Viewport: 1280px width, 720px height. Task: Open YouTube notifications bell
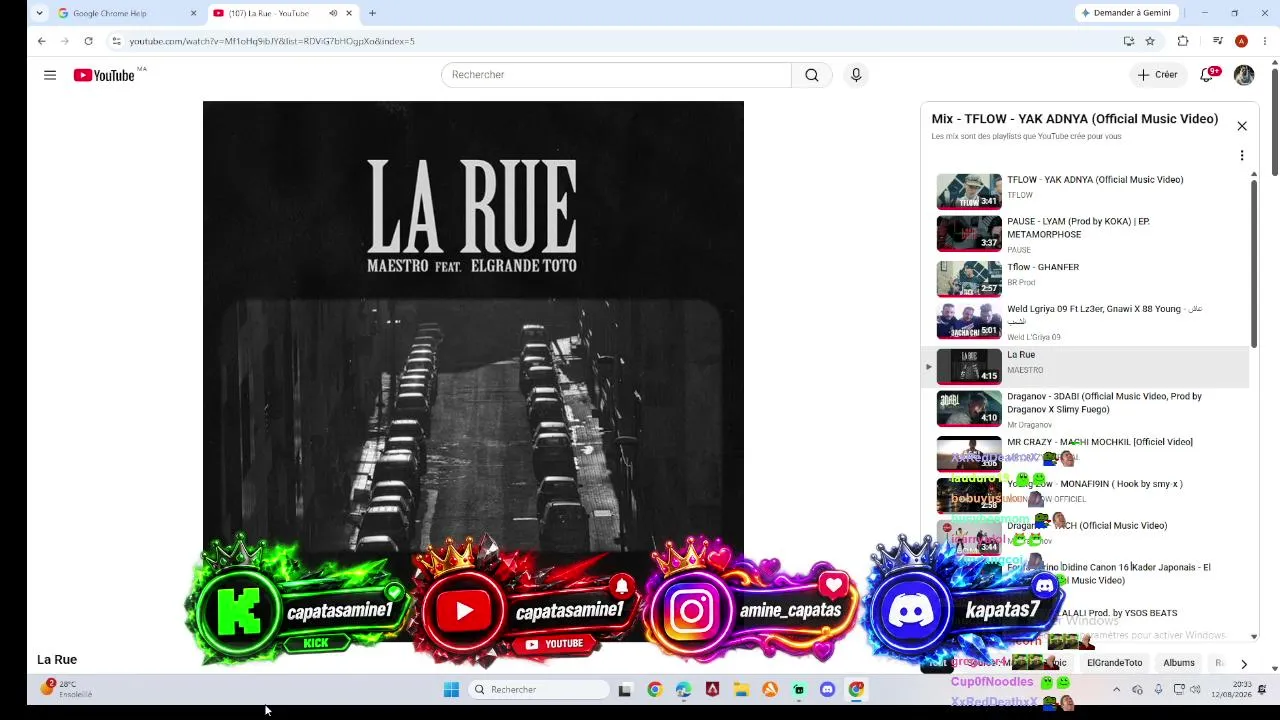1207,75
